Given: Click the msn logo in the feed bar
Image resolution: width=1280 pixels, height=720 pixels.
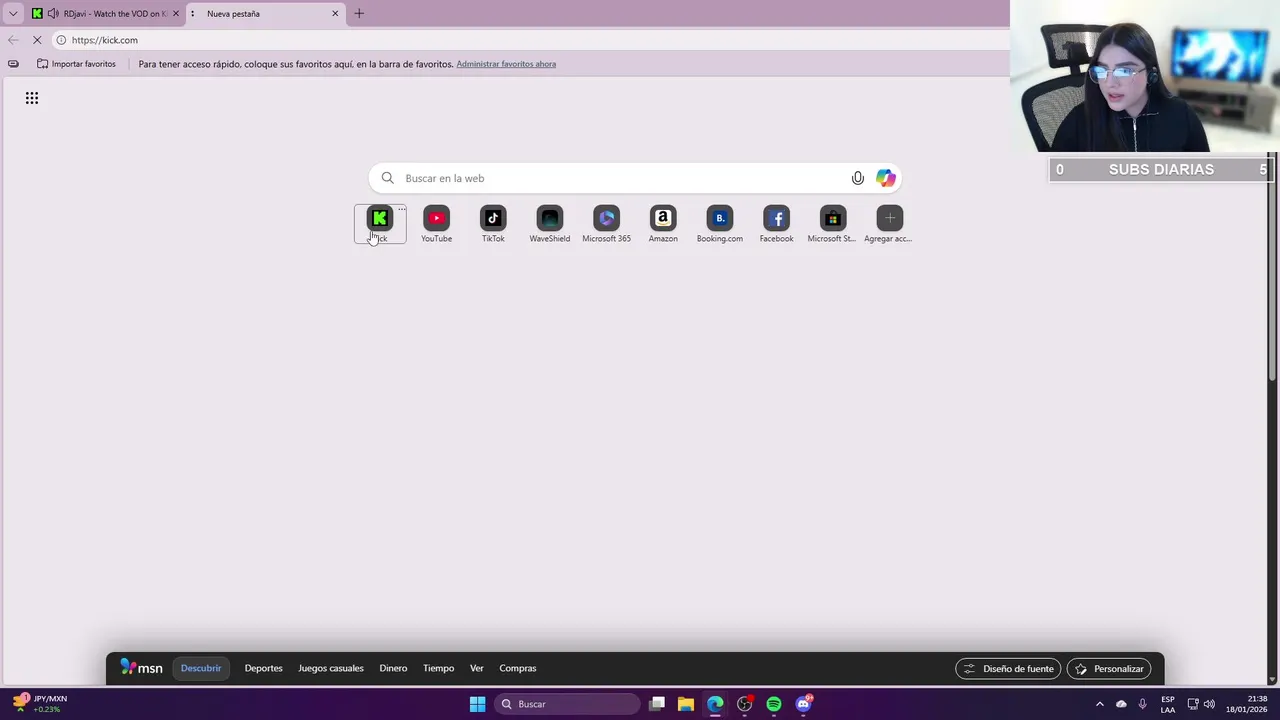Looking at the screenshot, I should (141, 668).
